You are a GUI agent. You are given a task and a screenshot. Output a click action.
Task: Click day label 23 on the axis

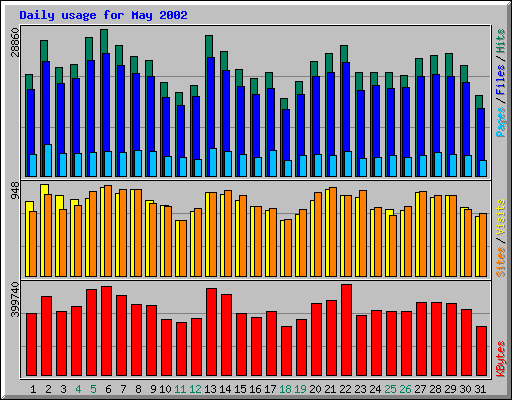(360, 389)
